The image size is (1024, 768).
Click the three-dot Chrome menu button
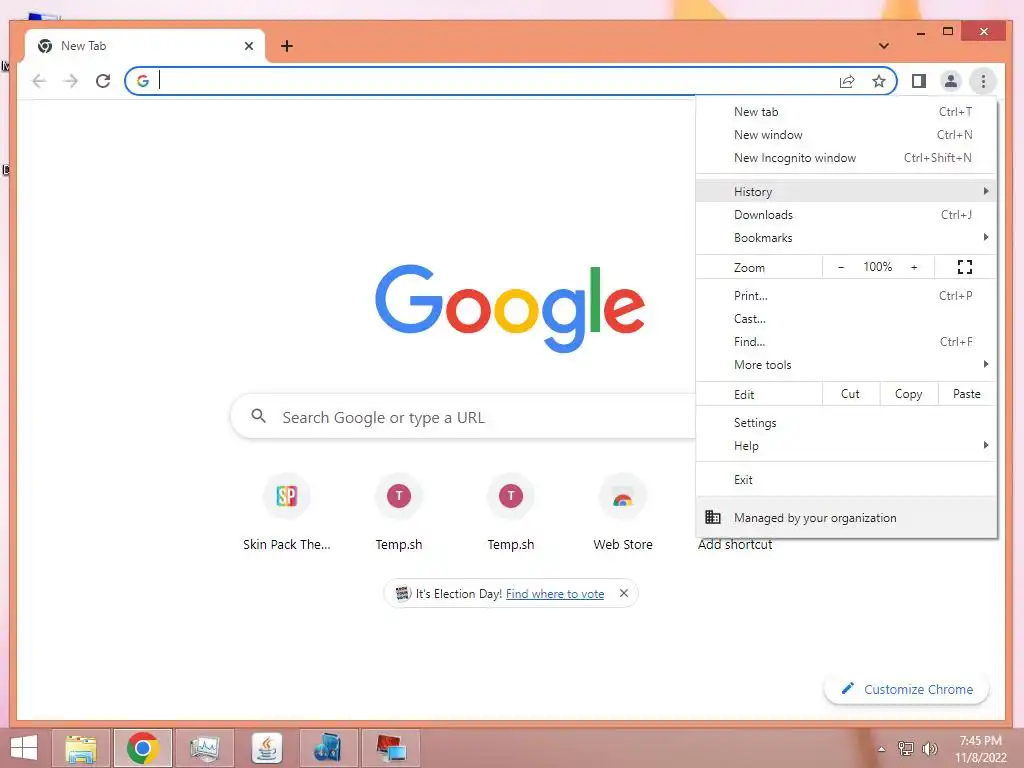pos(983,81)
